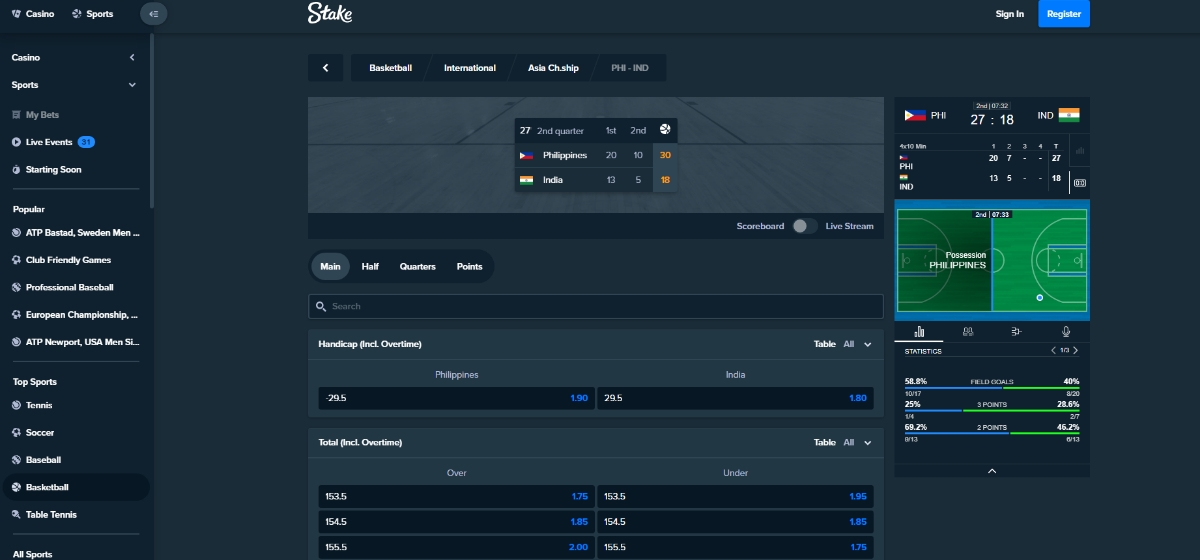This screenshot has height=560, width=1200.
Task: Click the basketball court possession graphic
Action: pyautogui.click(x=992, y=260)
